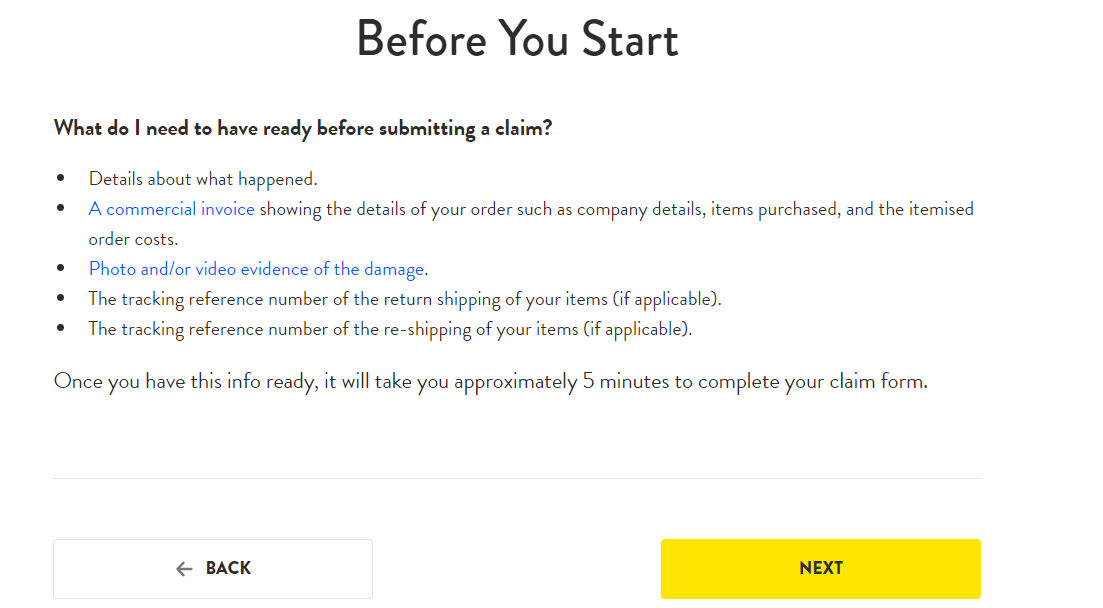Select the re-shipping tracking reference text

[390, 329]
